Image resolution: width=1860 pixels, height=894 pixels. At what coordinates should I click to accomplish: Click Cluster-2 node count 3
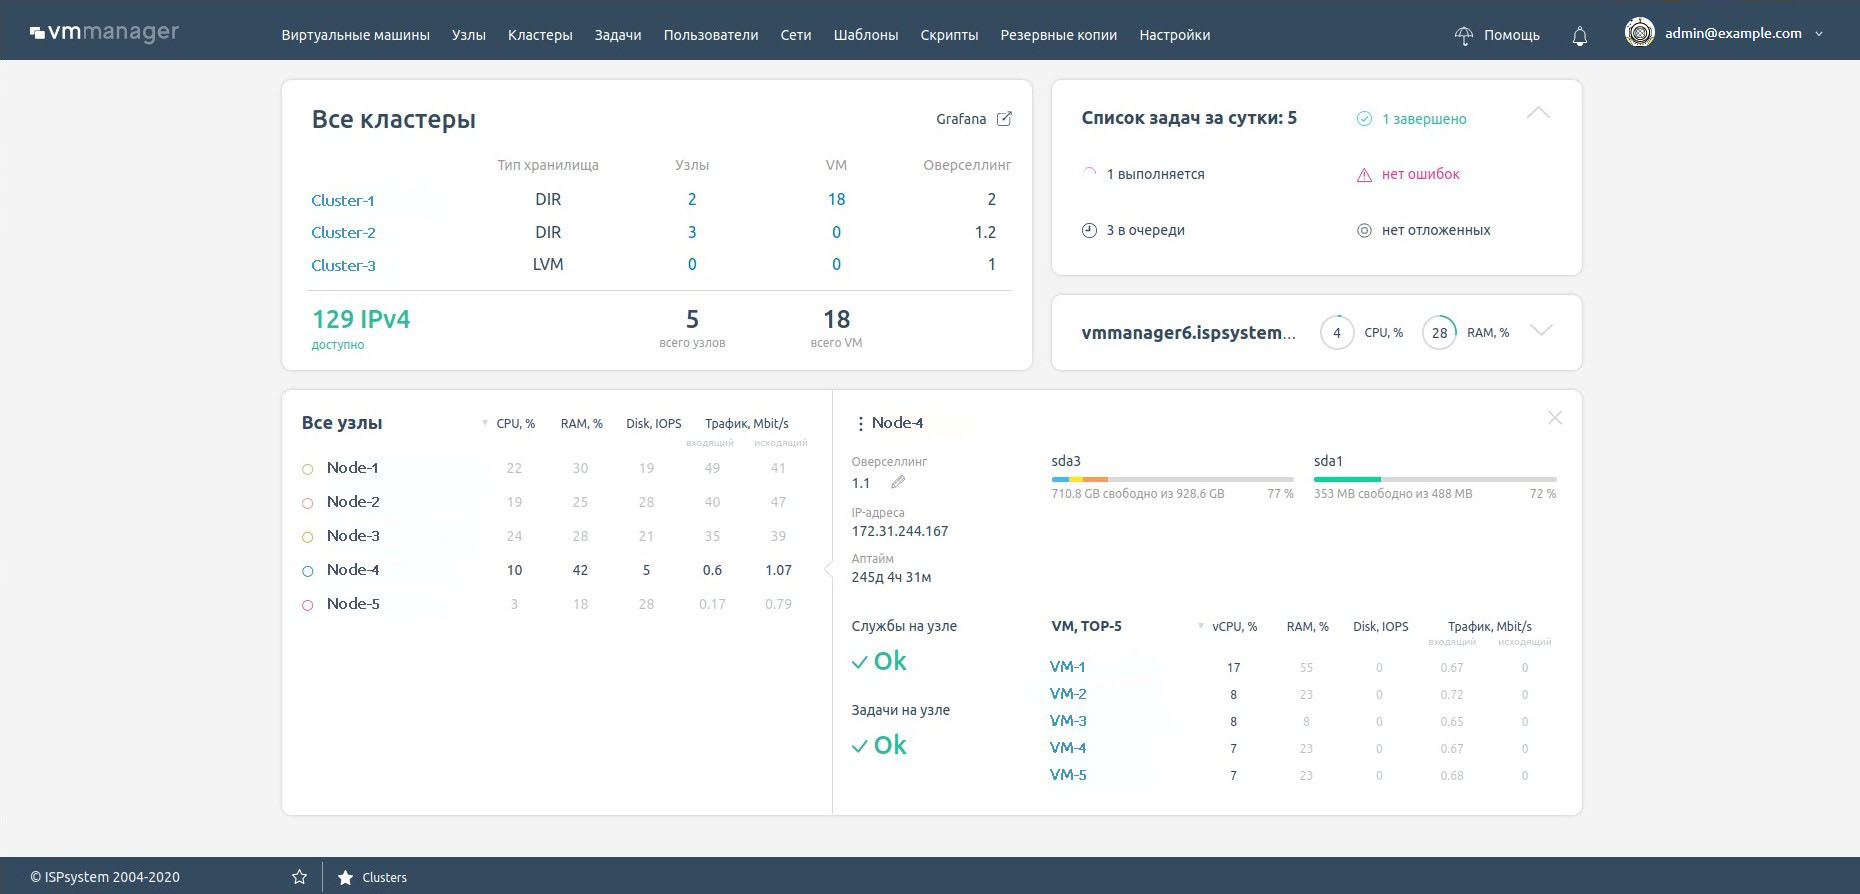[692, 232]
